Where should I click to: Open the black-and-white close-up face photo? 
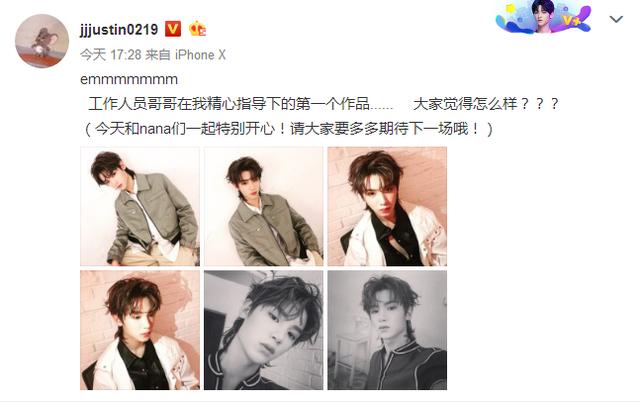point(264,330)
